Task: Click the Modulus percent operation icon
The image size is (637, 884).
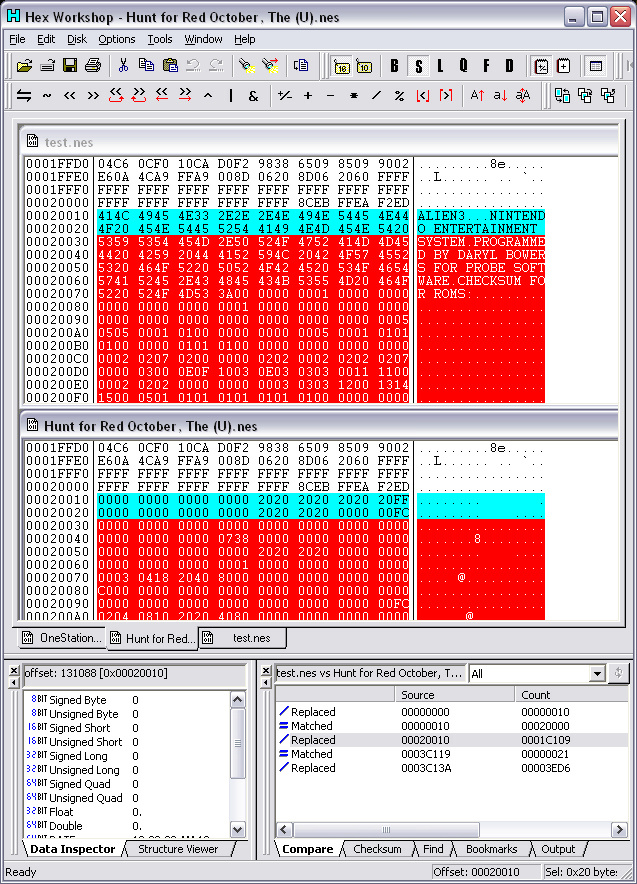Action: pyautogui.click(x=400, y=96)
